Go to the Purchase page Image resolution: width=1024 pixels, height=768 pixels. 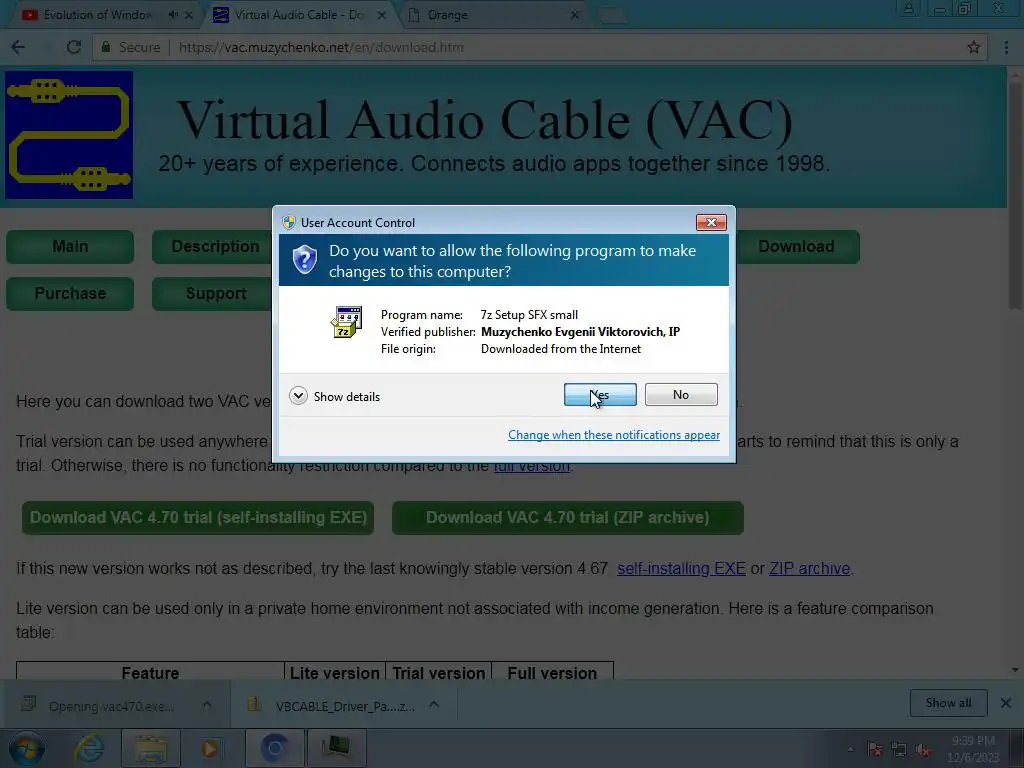[x=70, y=293]
